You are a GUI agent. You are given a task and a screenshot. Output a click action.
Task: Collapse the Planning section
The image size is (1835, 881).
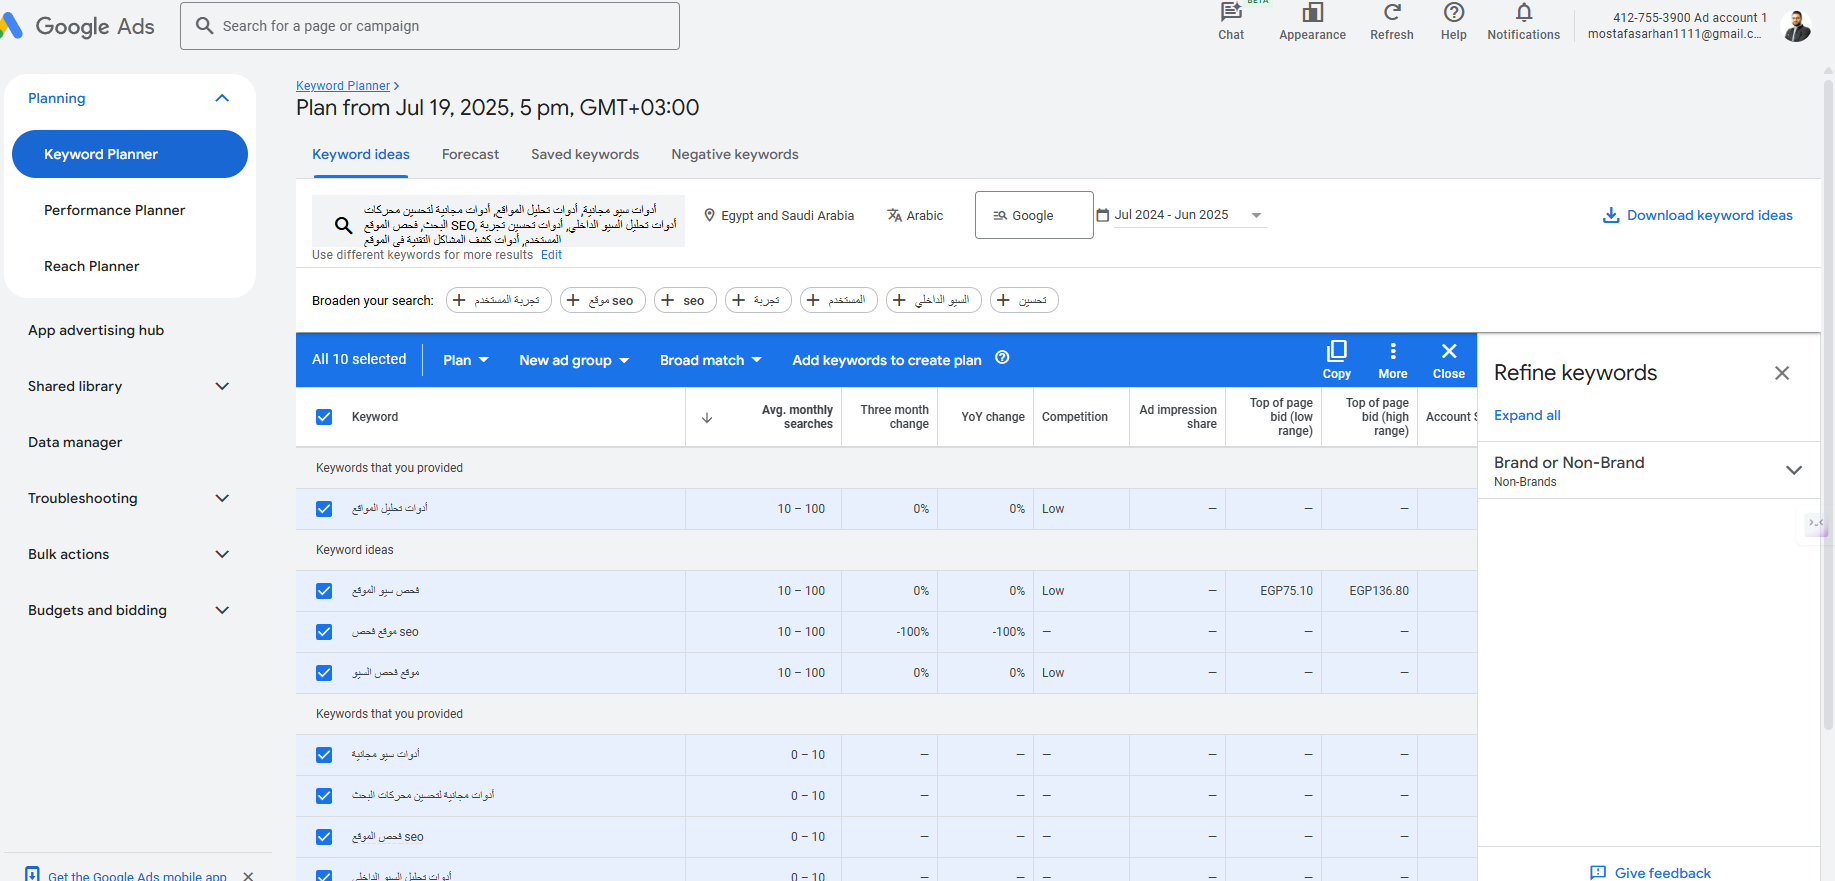coord(222,98)
